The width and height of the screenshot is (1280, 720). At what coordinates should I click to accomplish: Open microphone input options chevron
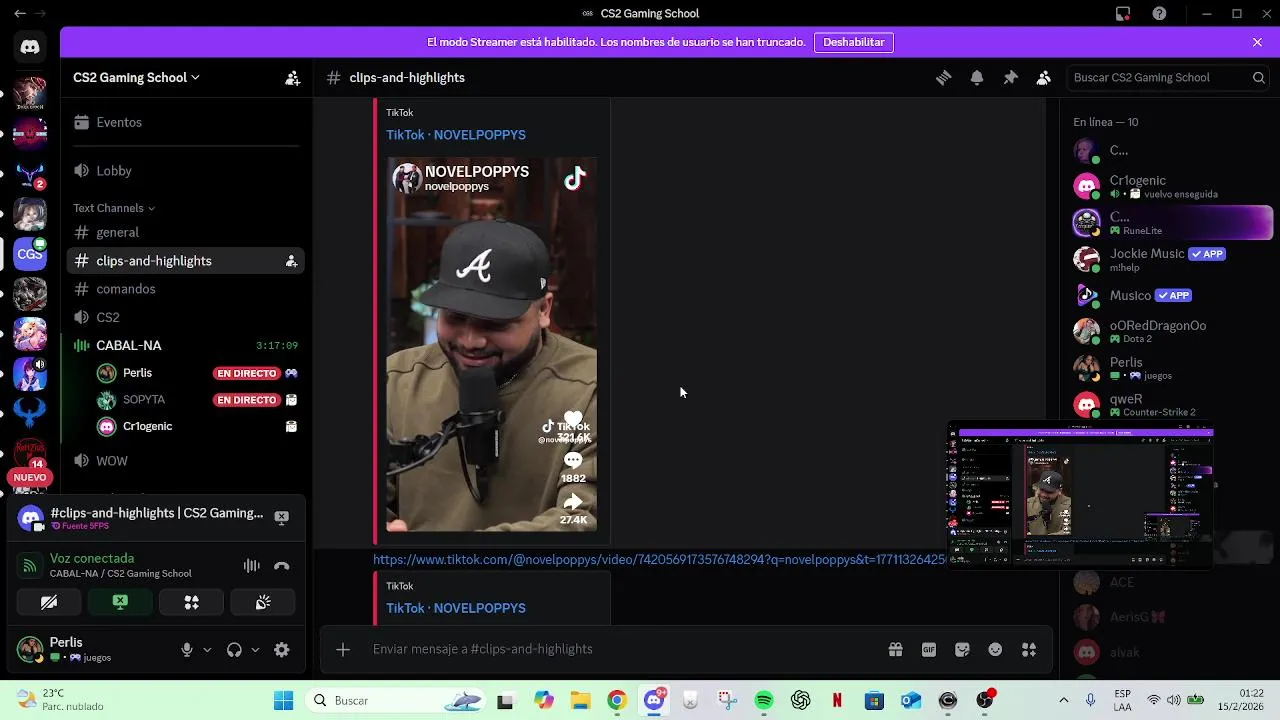tap(207, 650)
